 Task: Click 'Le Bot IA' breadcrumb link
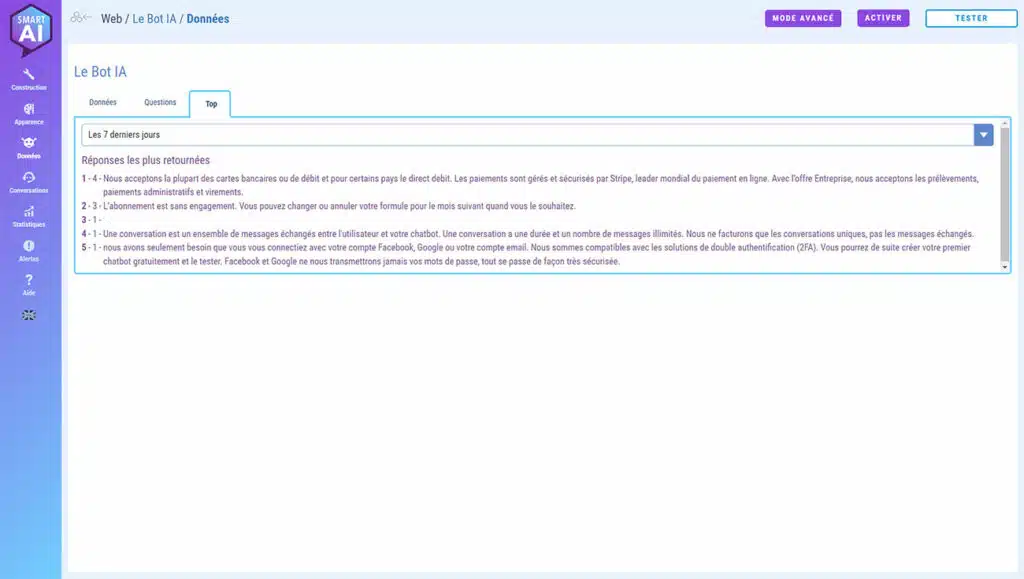[153, 18]
